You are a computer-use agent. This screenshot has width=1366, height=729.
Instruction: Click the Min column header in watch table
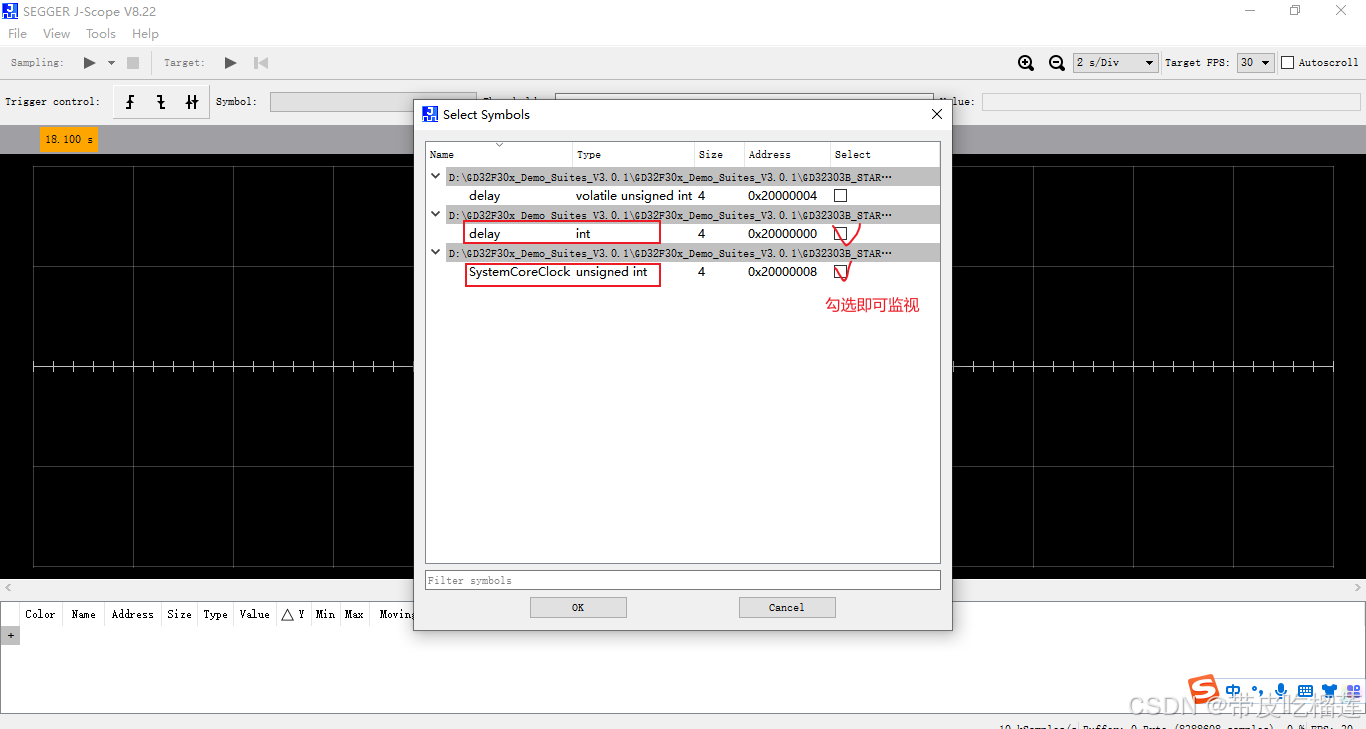pyautogui.click(x=325, y=614)
